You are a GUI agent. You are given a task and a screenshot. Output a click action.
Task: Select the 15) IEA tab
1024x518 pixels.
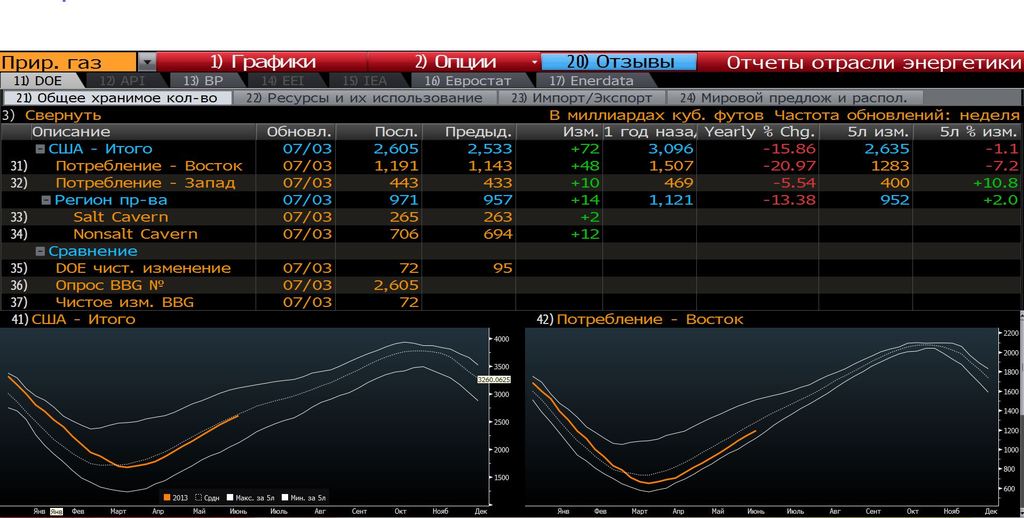(366, 81)
